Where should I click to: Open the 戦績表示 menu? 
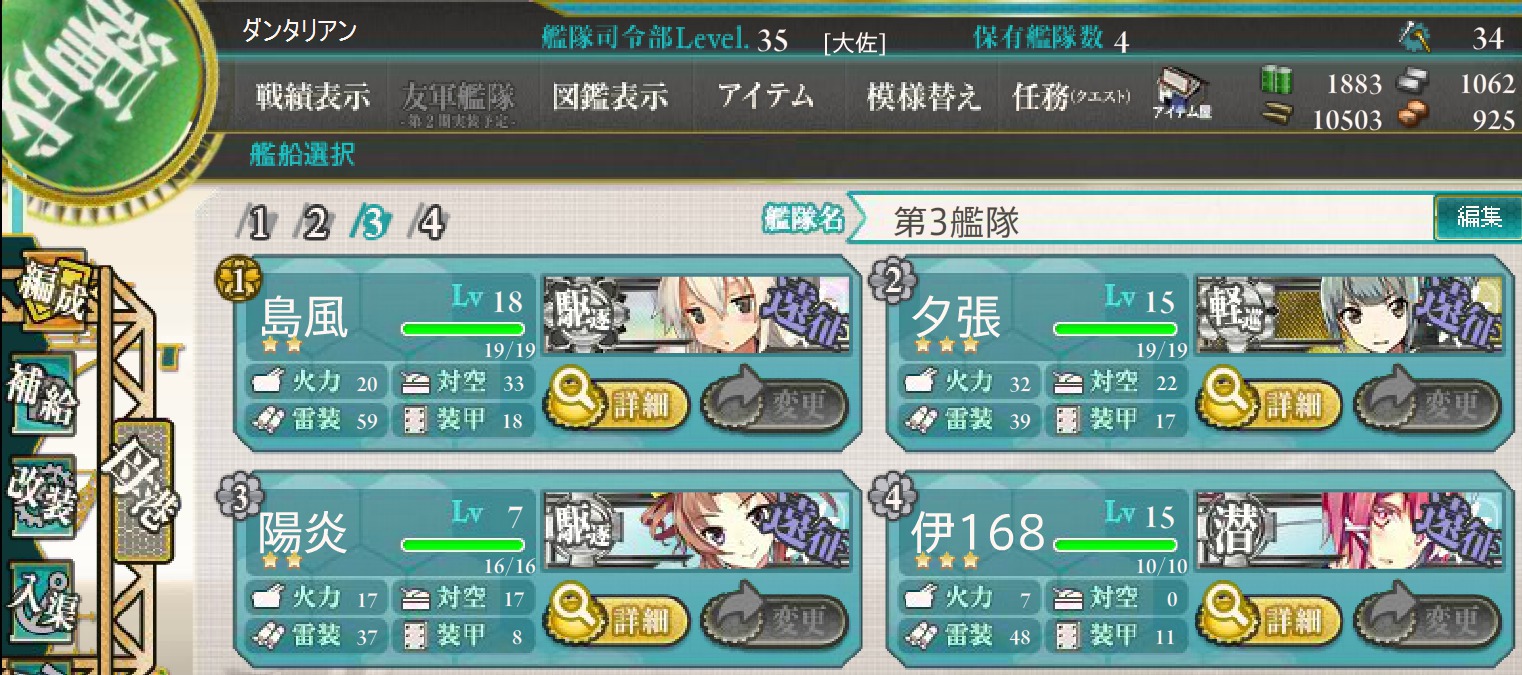(x=313, y=97)
